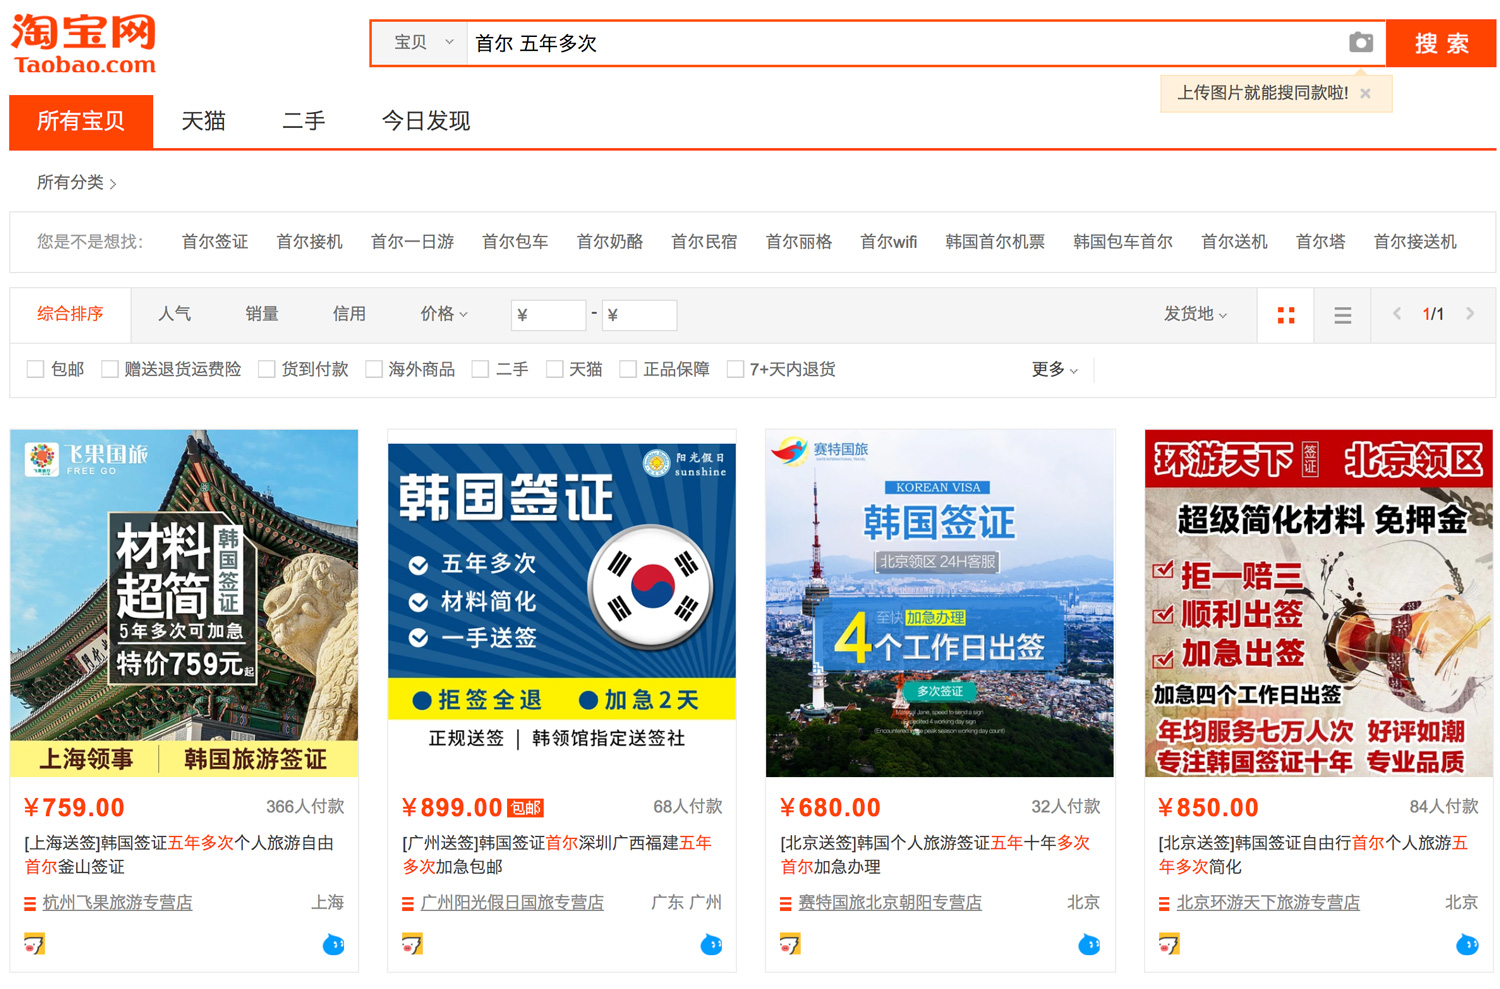Expand 更多 filter options
This screenshot has height=989, width=1500.
tap(1054, 370)
